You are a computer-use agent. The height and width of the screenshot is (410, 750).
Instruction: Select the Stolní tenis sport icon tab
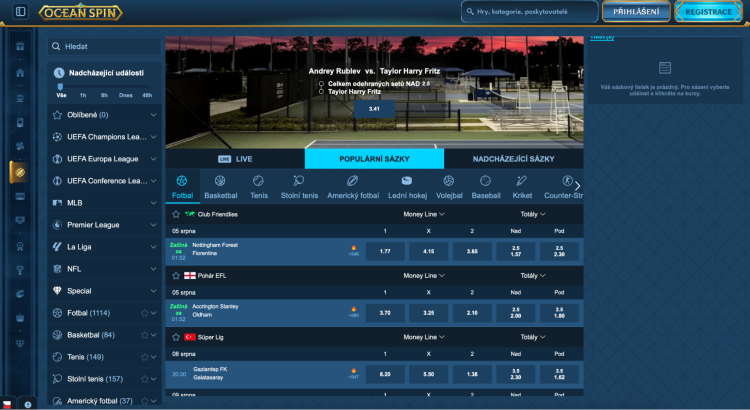[x=299, y=187]
